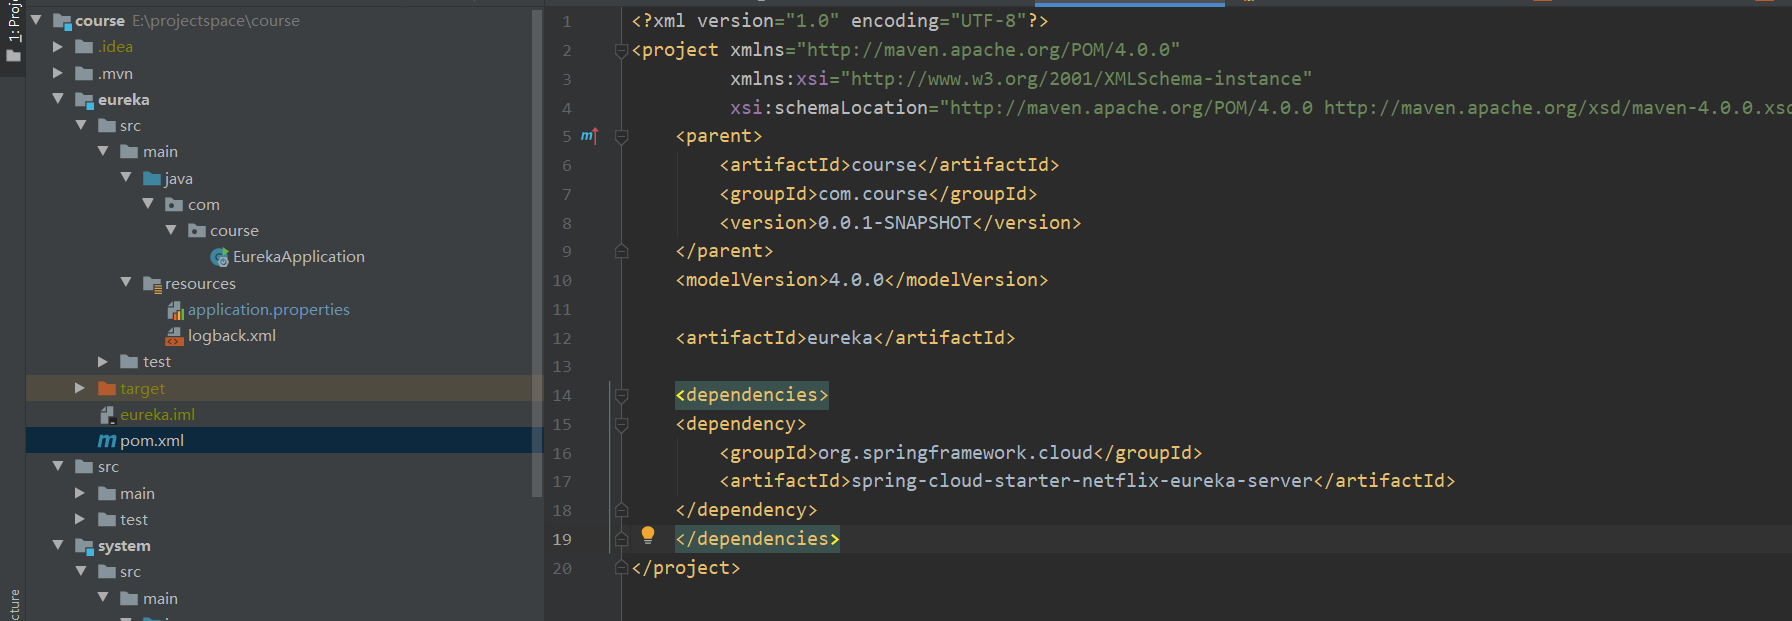Expand the .idea folder
Screen dimensions: 1792x621
(58, 47)
